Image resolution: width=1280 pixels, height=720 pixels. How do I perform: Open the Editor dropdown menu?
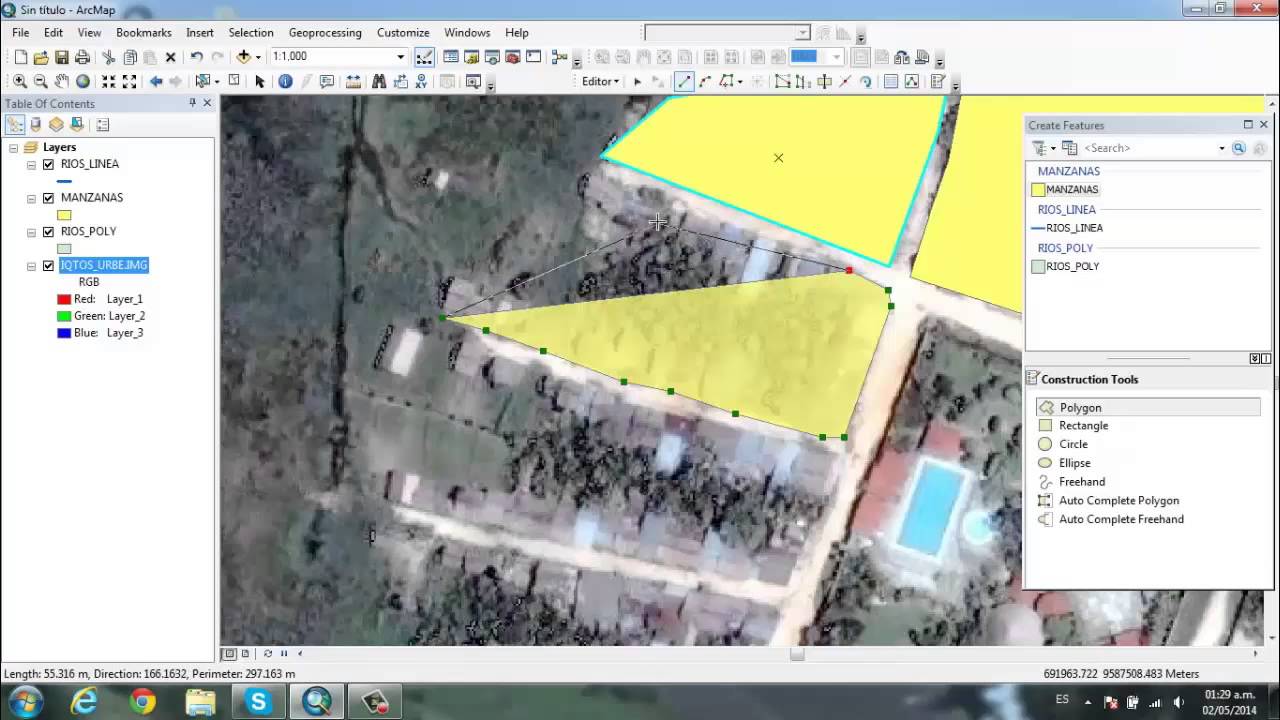[x=600, y=81]
